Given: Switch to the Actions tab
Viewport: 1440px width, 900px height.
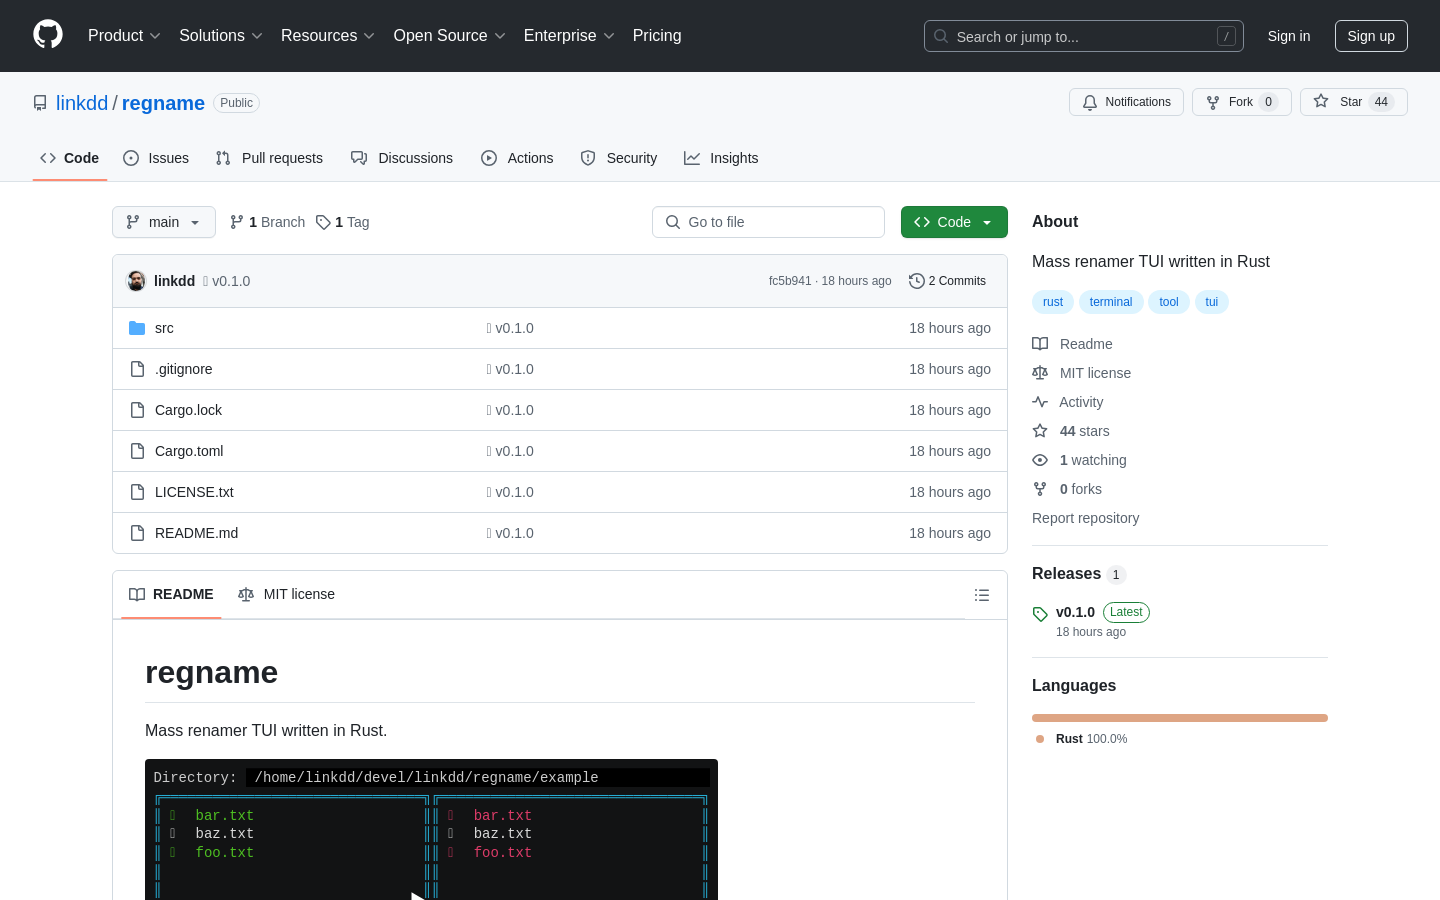Looking at the screenshot, I should click(517, 158).
